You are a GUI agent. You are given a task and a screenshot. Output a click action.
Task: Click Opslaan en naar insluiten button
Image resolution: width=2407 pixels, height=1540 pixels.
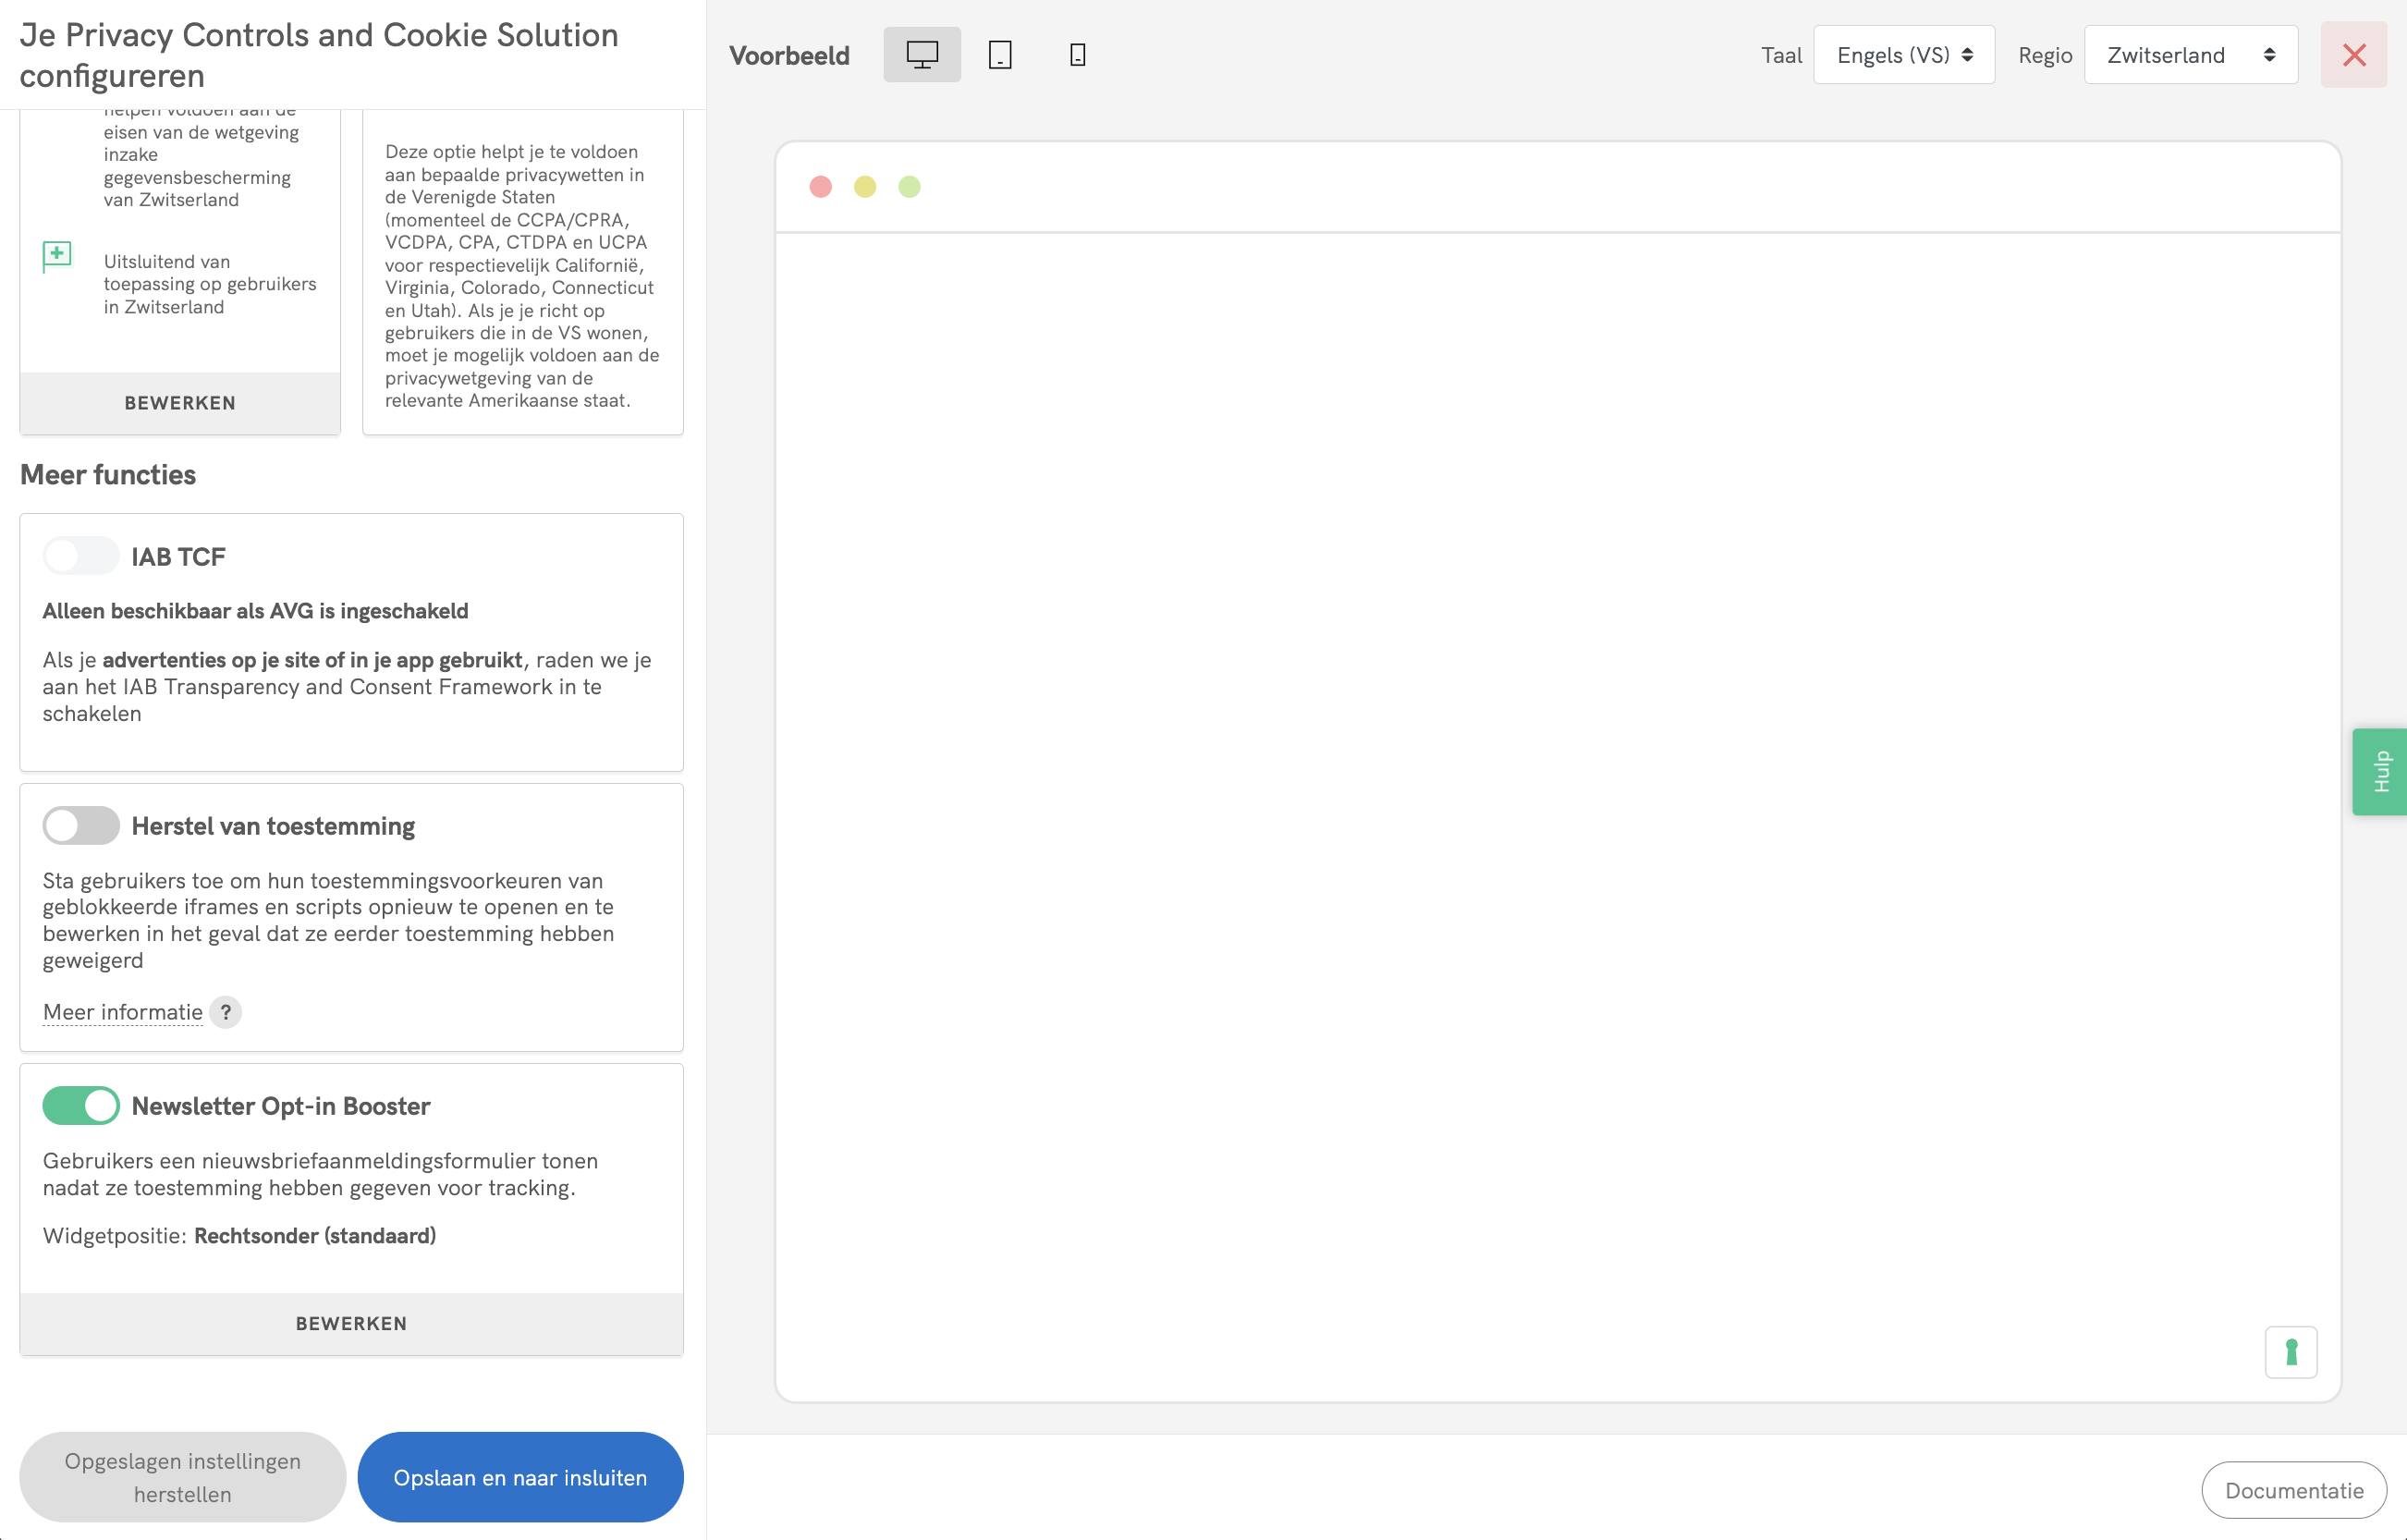coord(520,1477)
